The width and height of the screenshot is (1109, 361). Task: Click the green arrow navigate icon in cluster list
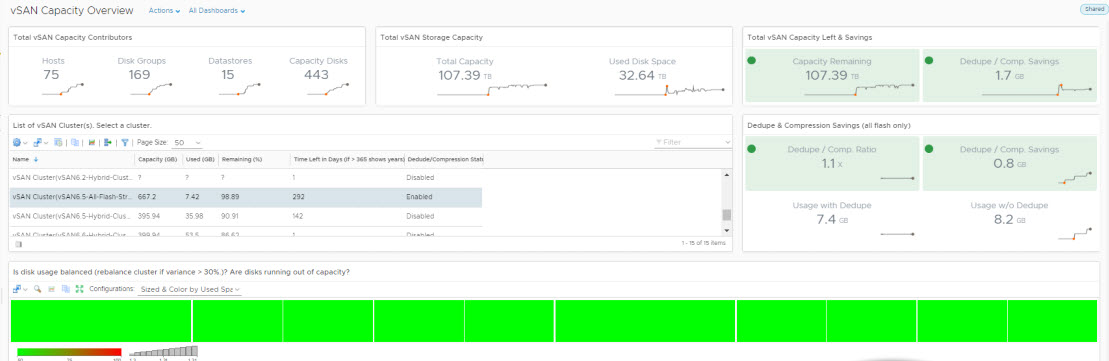pos(108,142)
